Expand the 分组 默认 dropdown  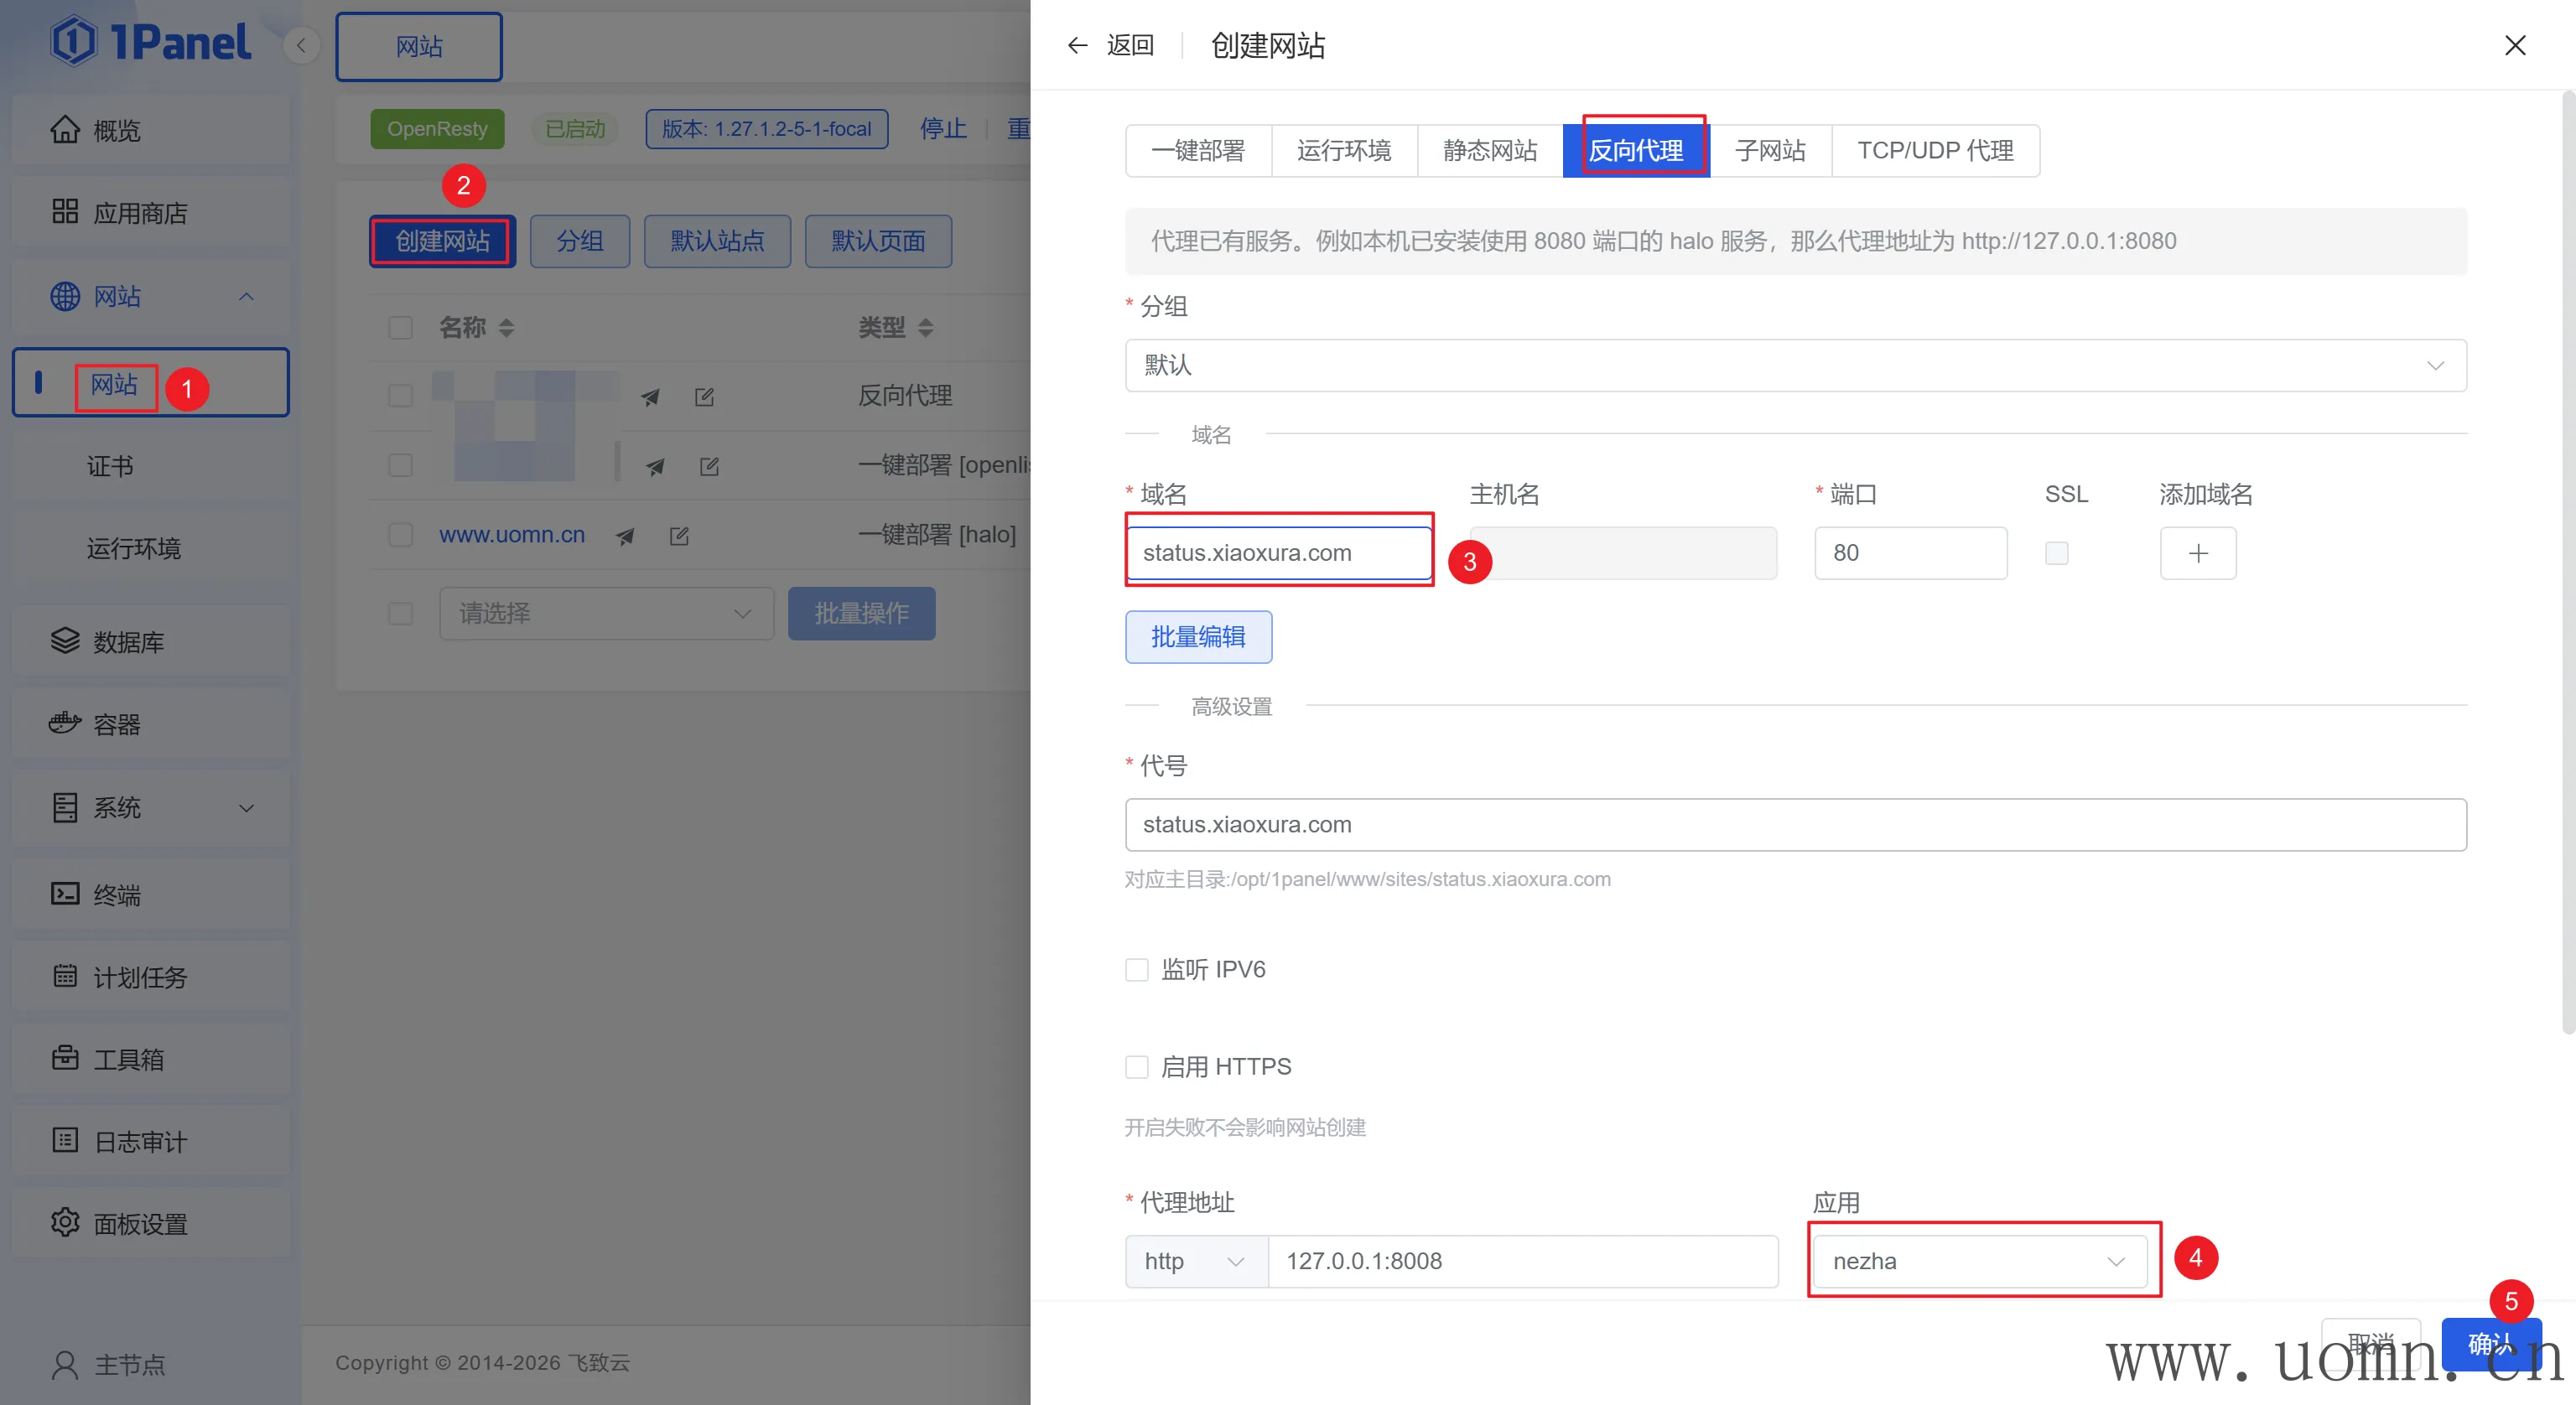click(1795, 365)
